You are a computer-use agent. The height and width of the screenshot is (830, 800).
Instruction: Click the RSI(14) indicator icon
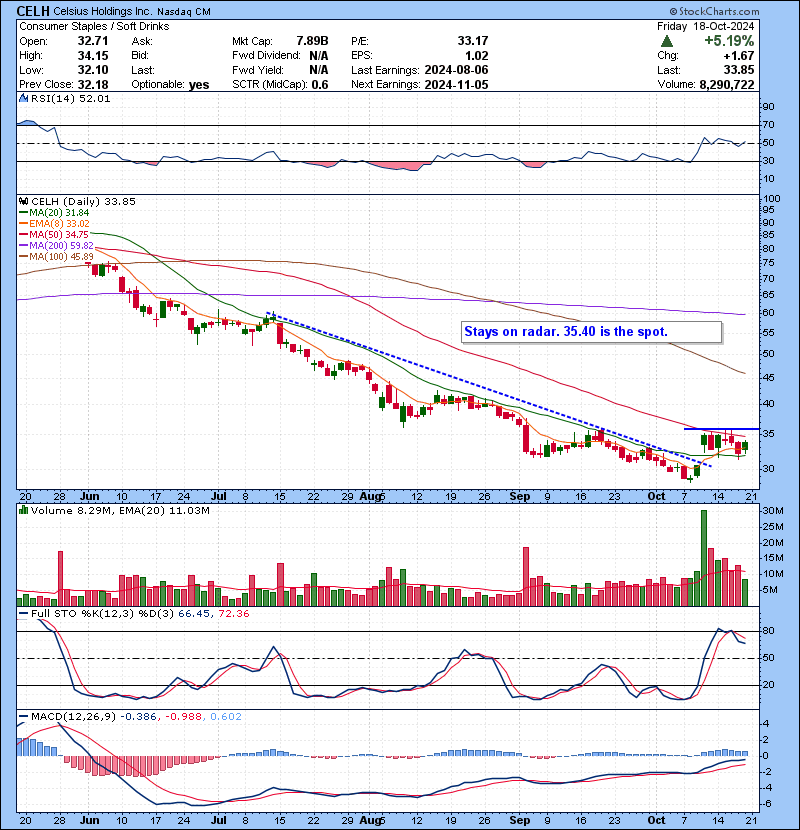pos(23,98)
